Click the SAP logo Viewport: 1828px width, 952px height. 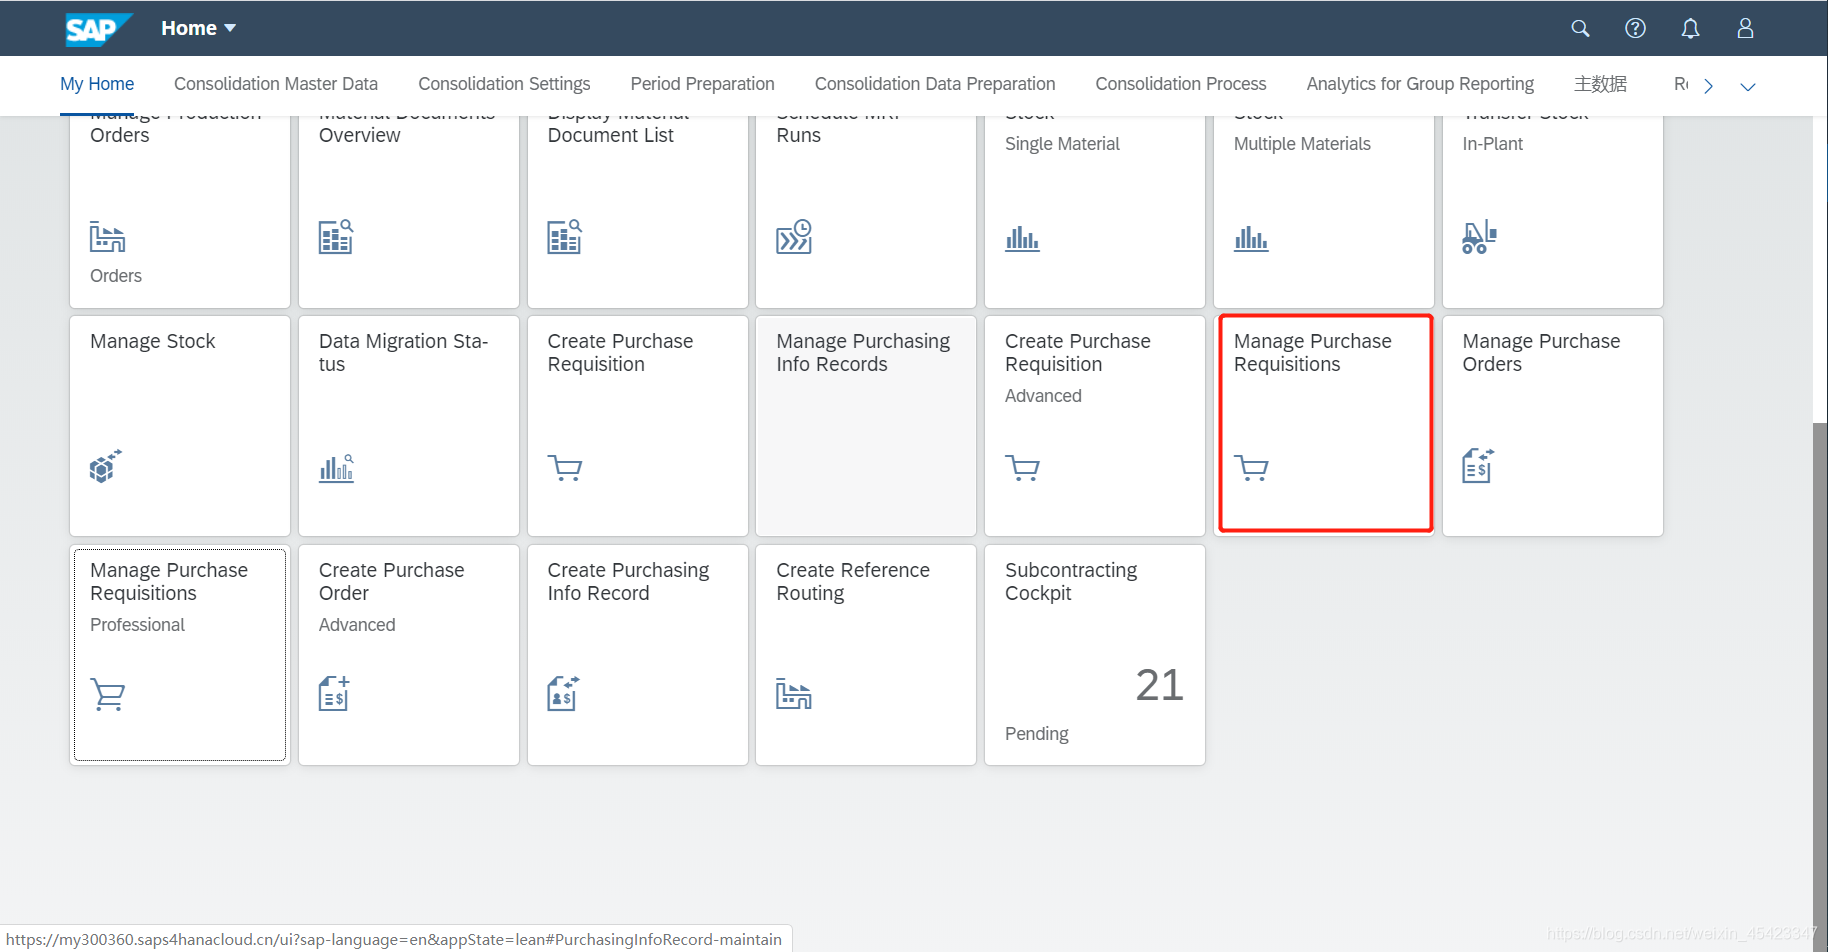[98, 29]
